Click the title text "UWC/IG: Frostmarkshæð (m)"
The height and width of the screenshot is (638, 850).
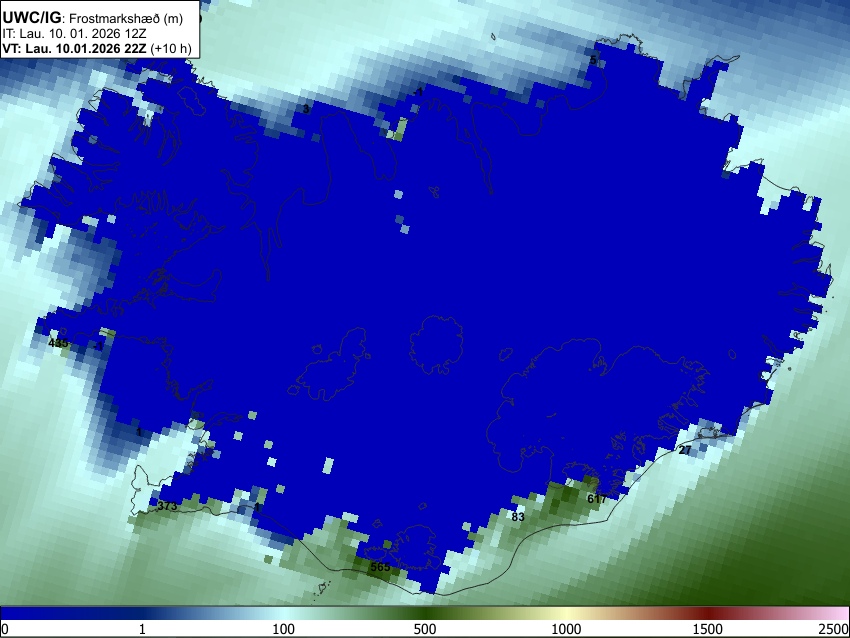point(93,18)
